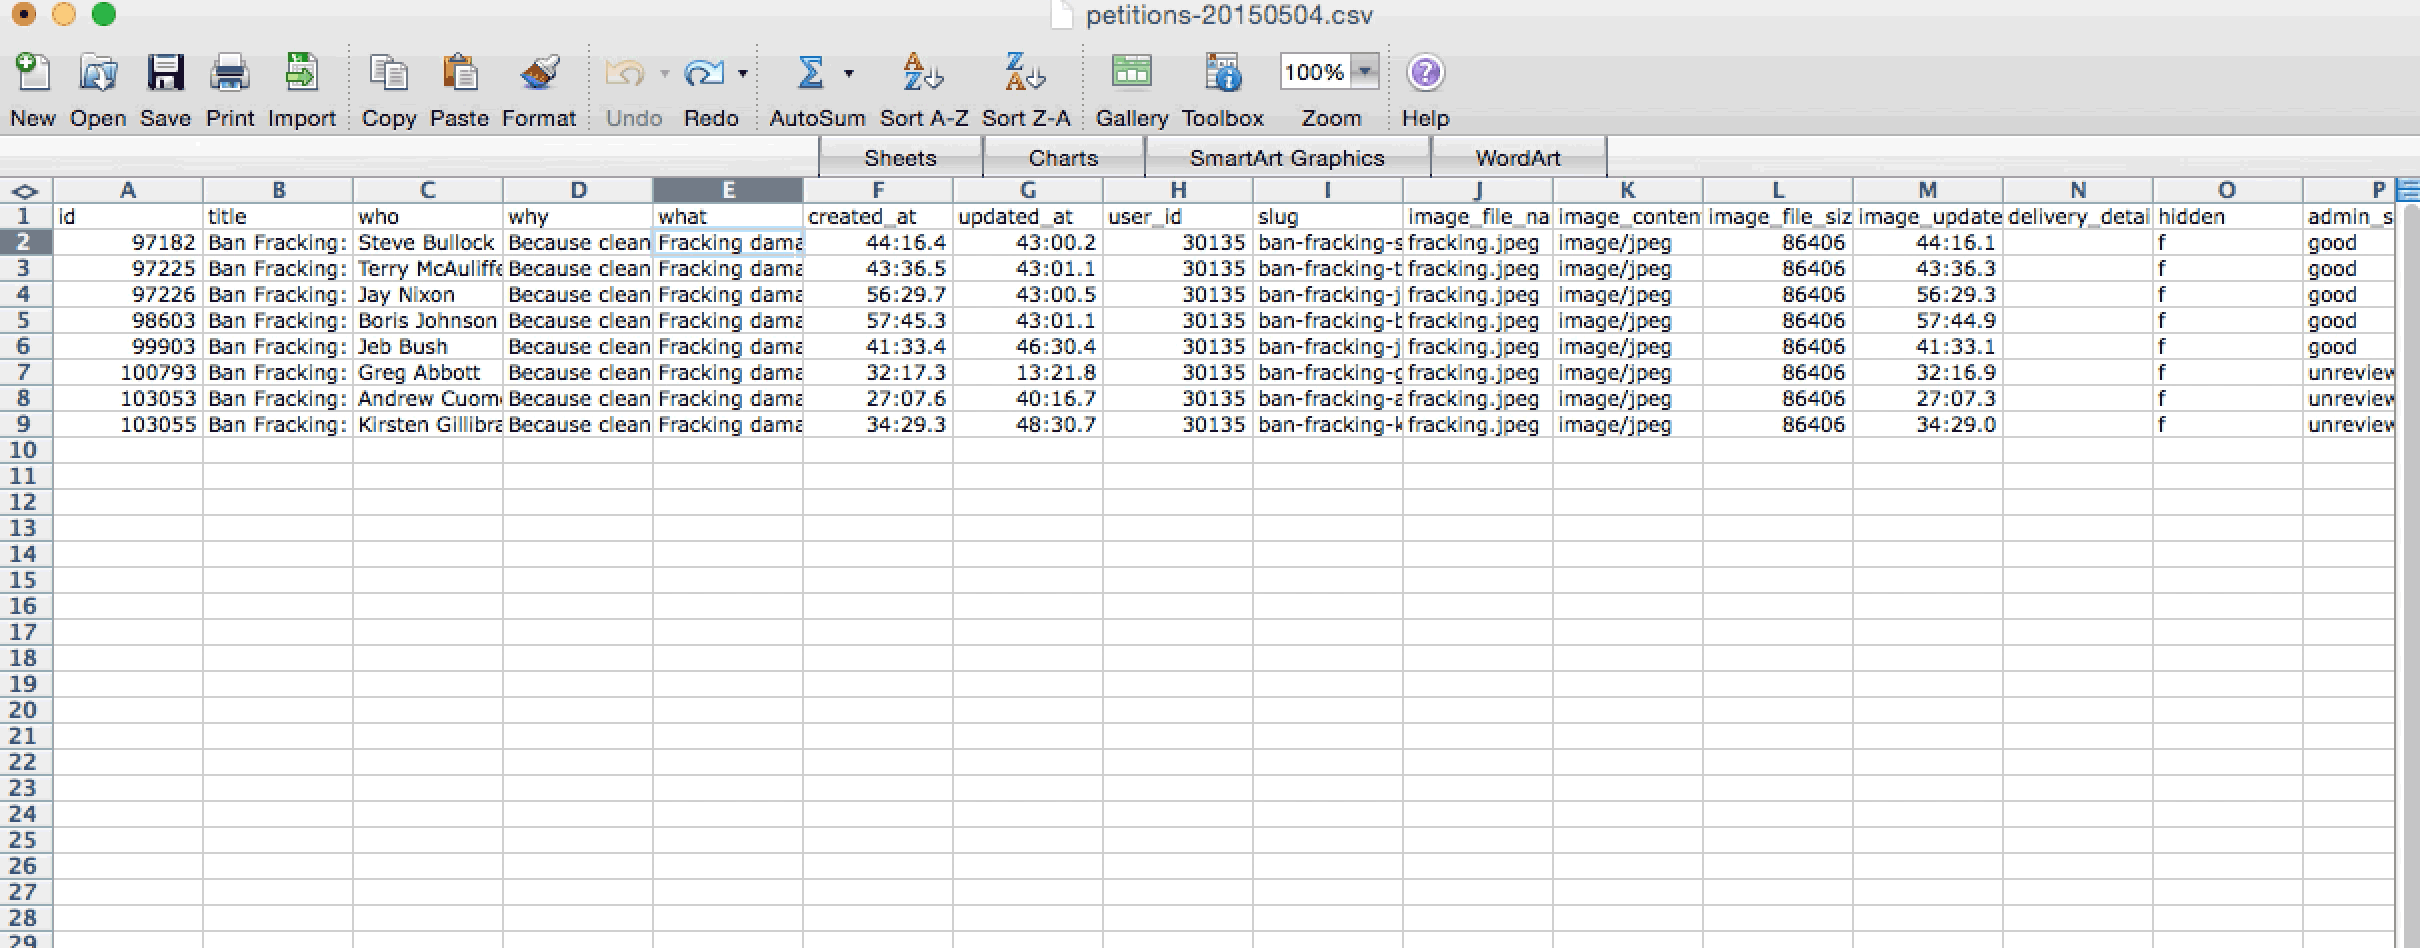Image resolution: width=2420 pixels, height=948 pixels.
Task: Select the 'Boris Johnson' cell
Action: click(x=428, y=321)
